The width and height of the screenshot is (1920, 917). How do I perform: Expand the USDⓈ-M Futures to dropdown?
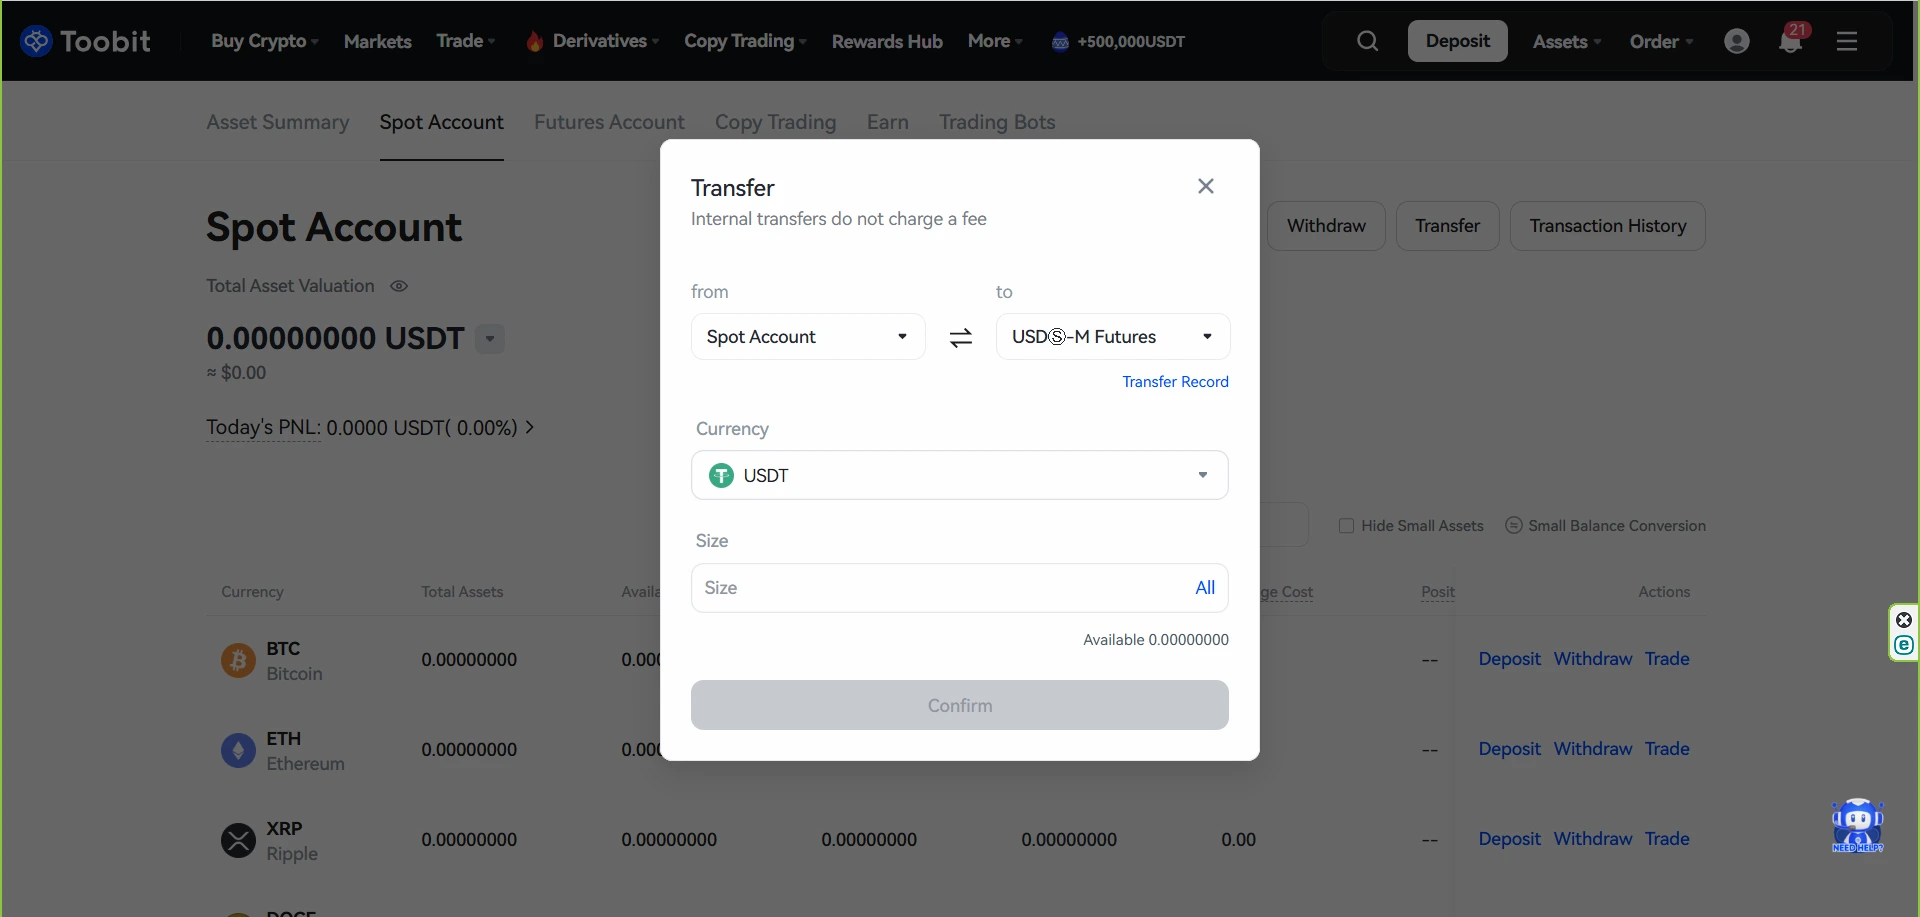[x=1112, y=337]
